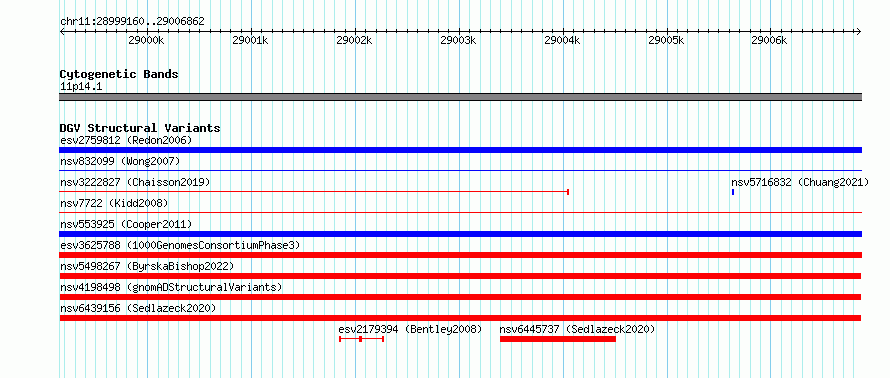Select the blue nsv553925 variant bar
890x378 pixels.
click(460, 234)
